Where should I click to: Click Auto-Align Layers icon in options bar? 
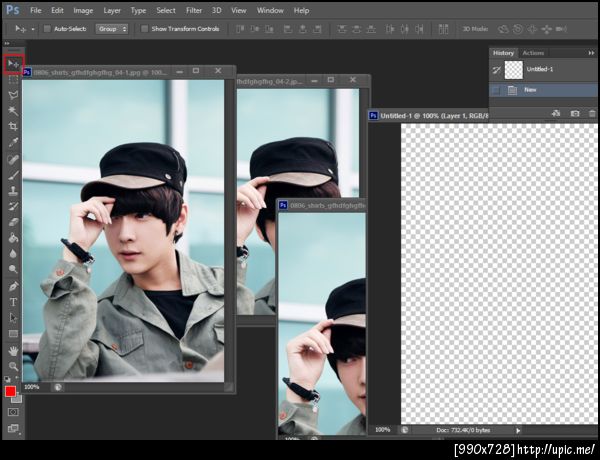click(x=443, y=29)
